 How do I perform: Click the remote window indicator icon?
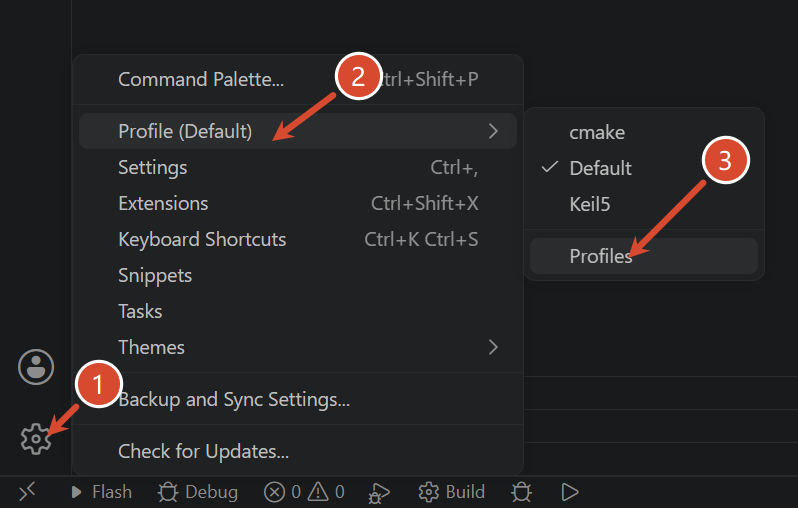tap(27, 492)
